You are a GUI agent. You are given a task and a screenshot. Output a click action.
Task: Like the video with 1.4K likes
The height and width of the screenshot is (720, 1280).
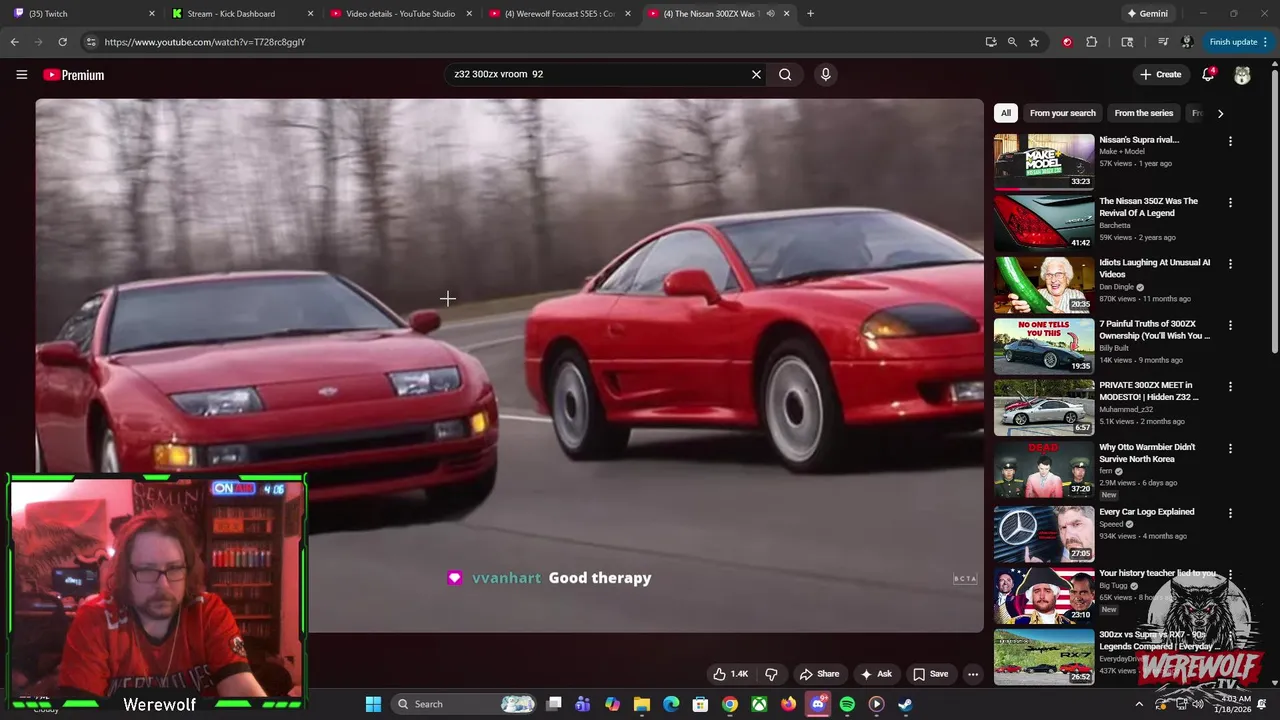click(x=730, y=674)
